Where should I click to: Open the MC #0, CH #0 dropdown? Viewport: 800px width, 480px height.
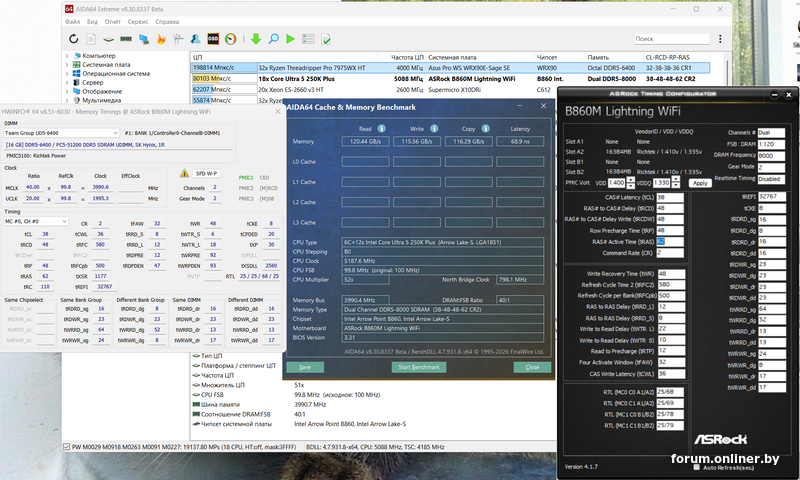pyautogui.click(x=36, y=221)
